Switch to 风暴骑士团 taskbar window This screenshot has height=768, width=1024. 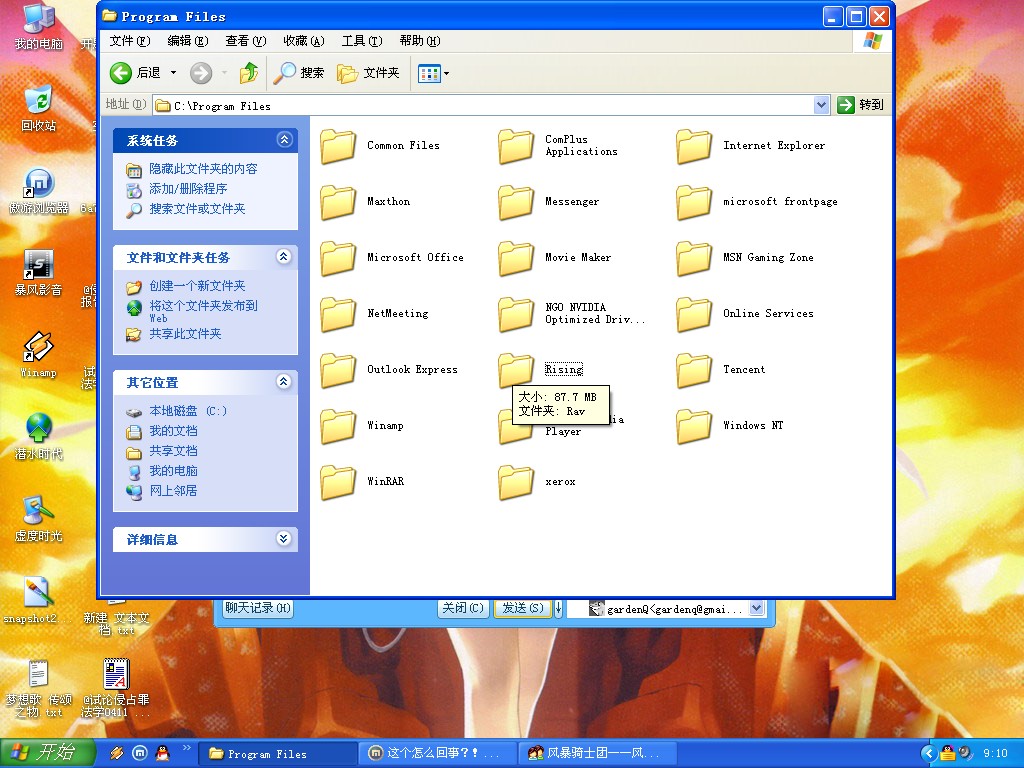click(596, 754)
